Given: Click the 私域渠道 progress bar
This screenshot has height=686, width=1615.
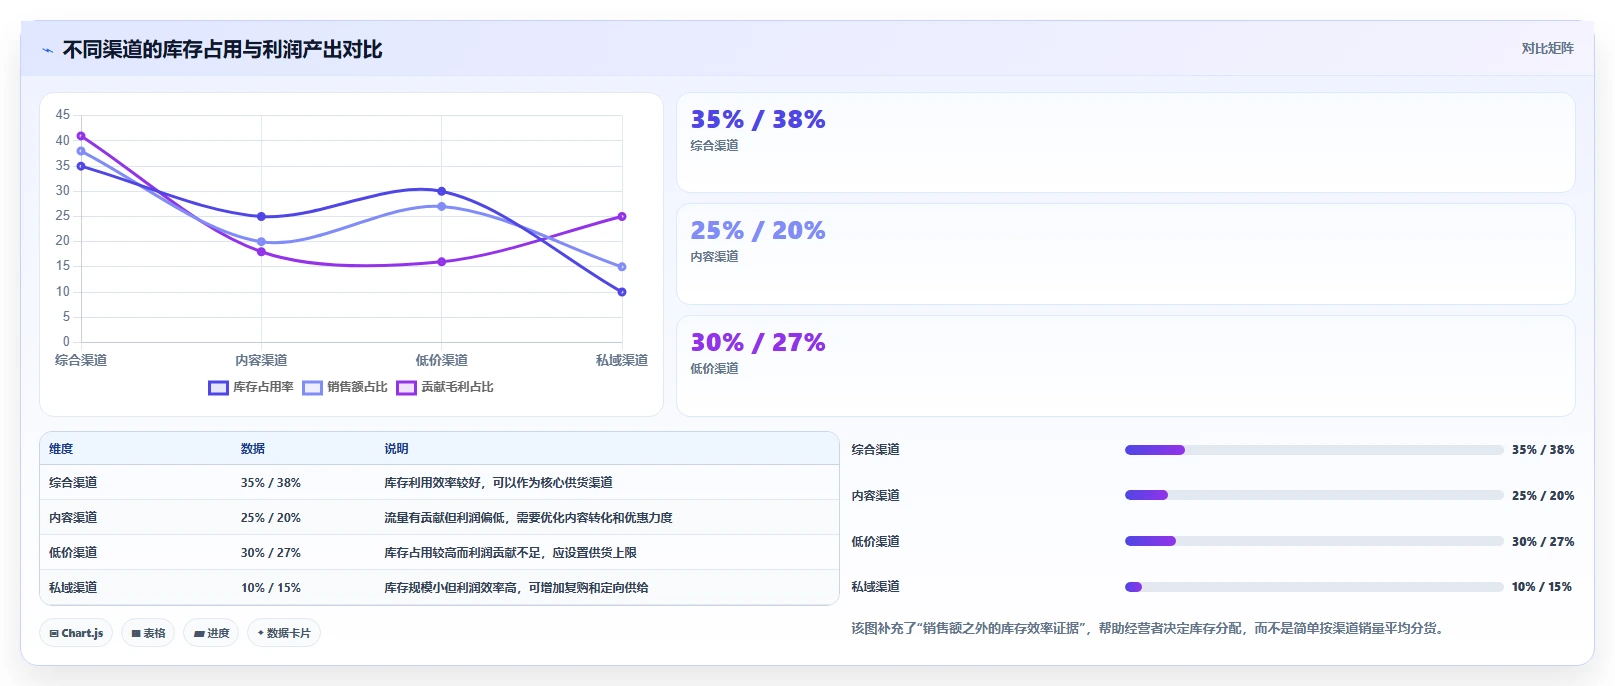Looking at the screenshot, I should point(1314,587).
